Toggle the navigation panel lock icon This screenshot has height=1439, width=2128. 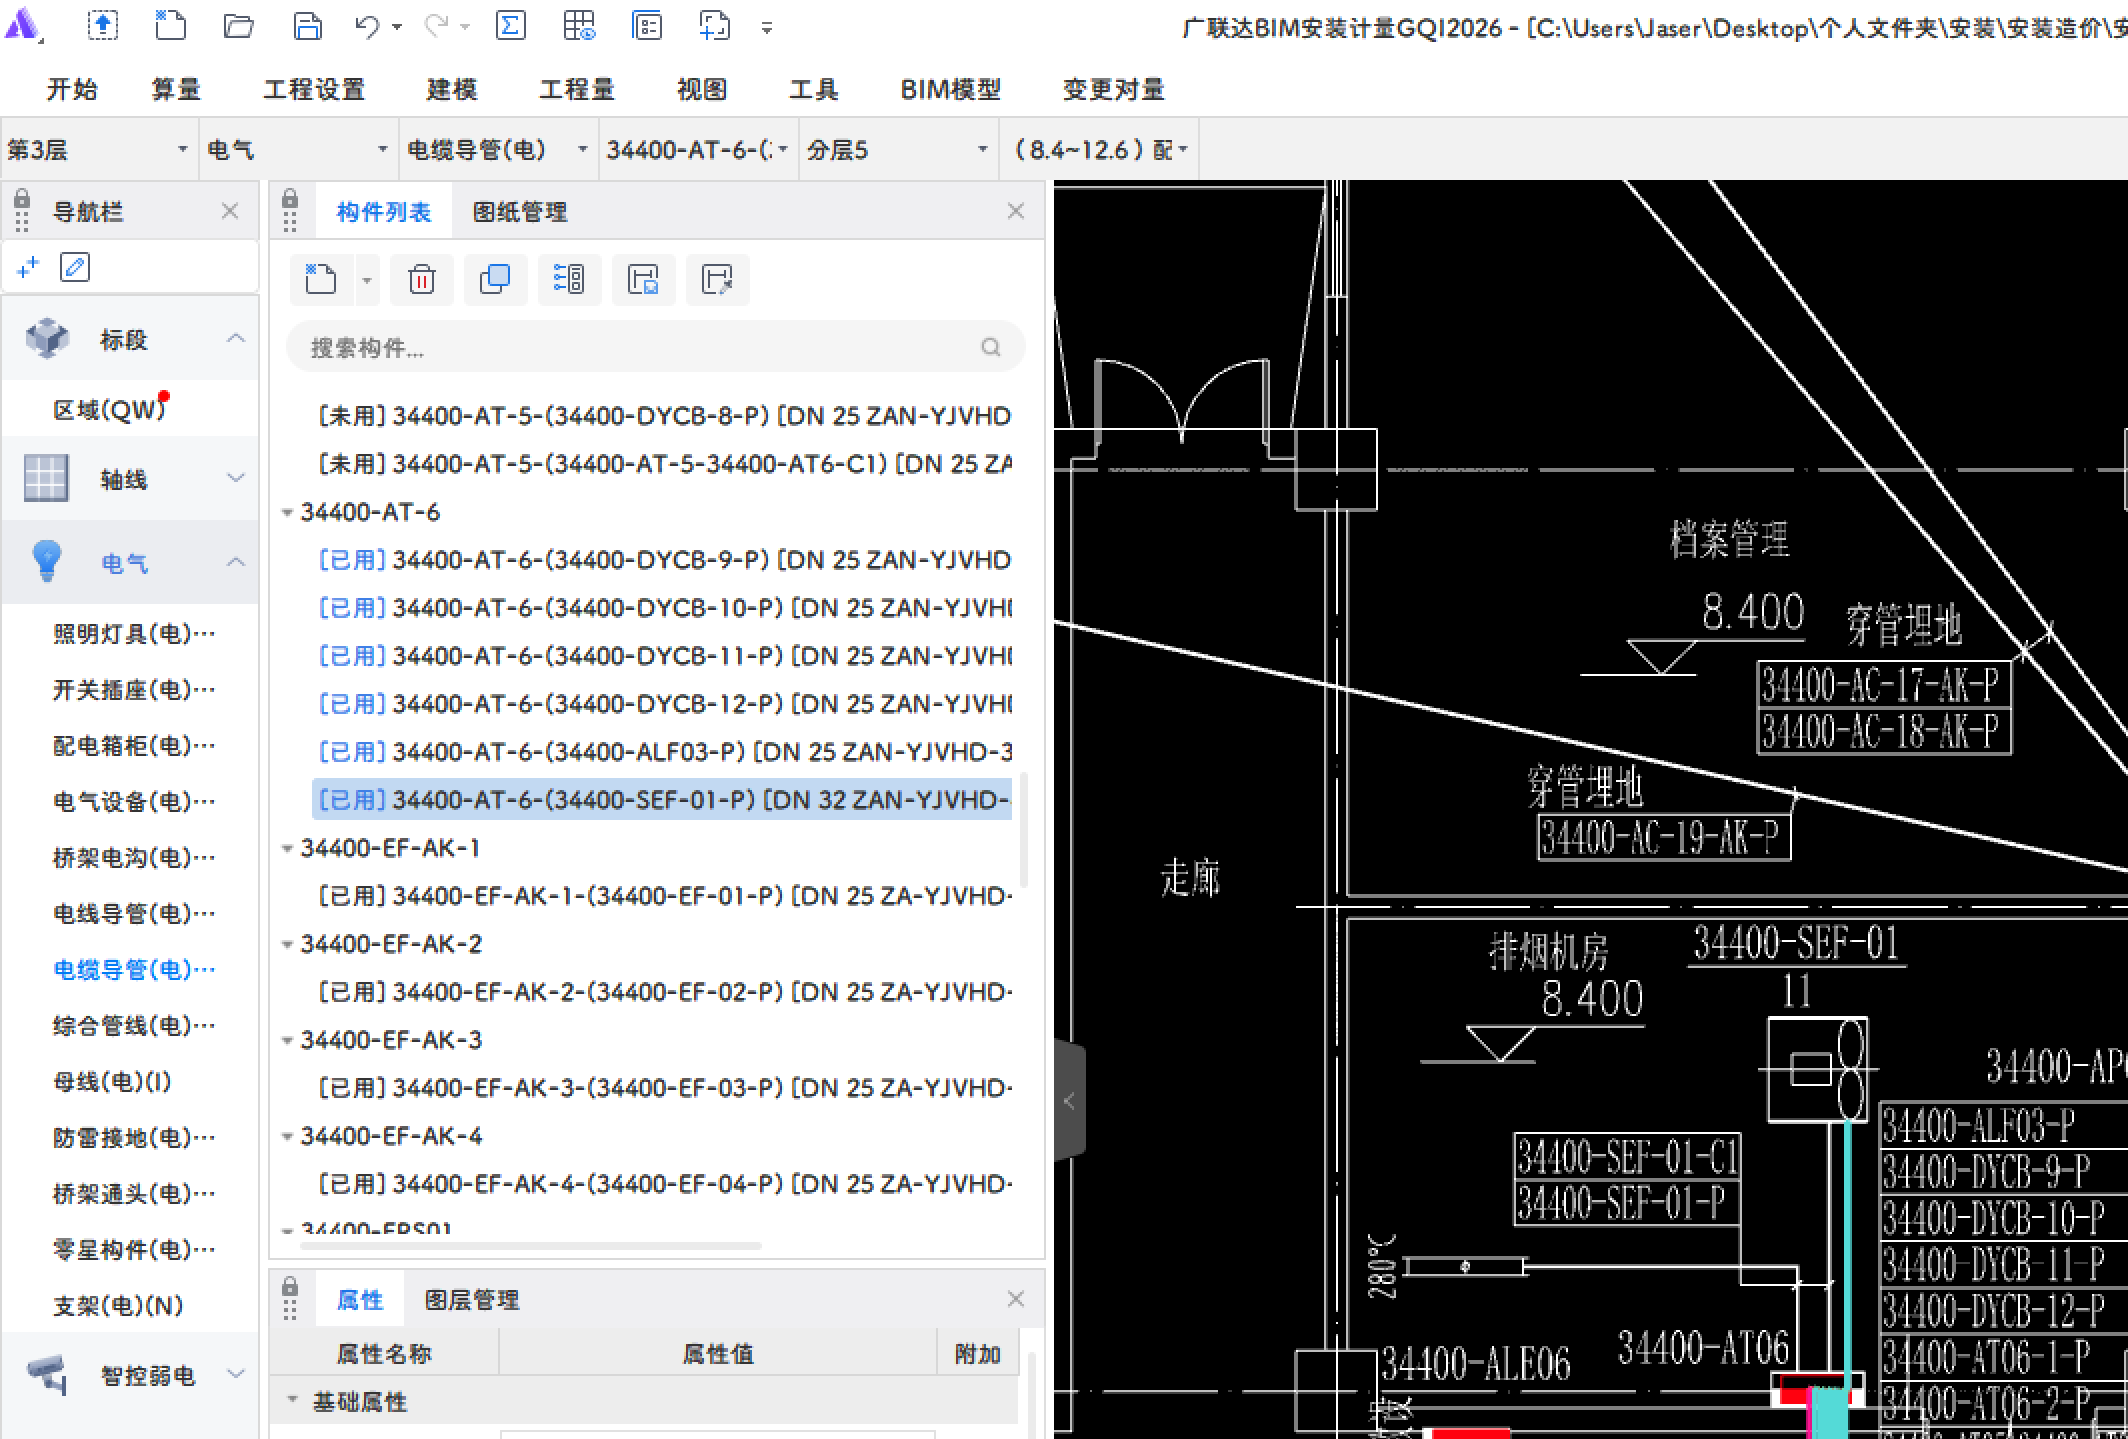pyautogui.click(x=22, y=199)
